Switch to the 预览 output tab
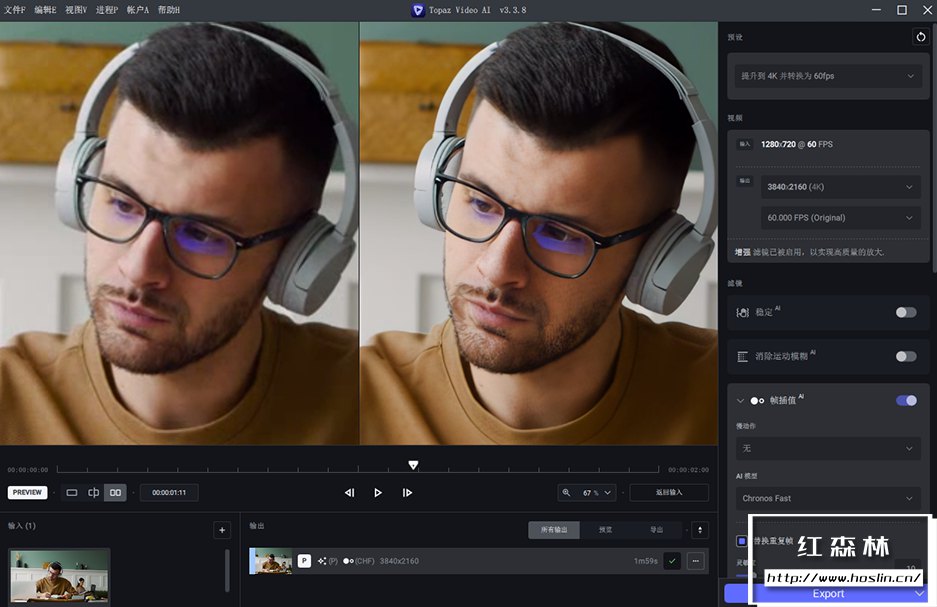 click(x=605, y=530)
